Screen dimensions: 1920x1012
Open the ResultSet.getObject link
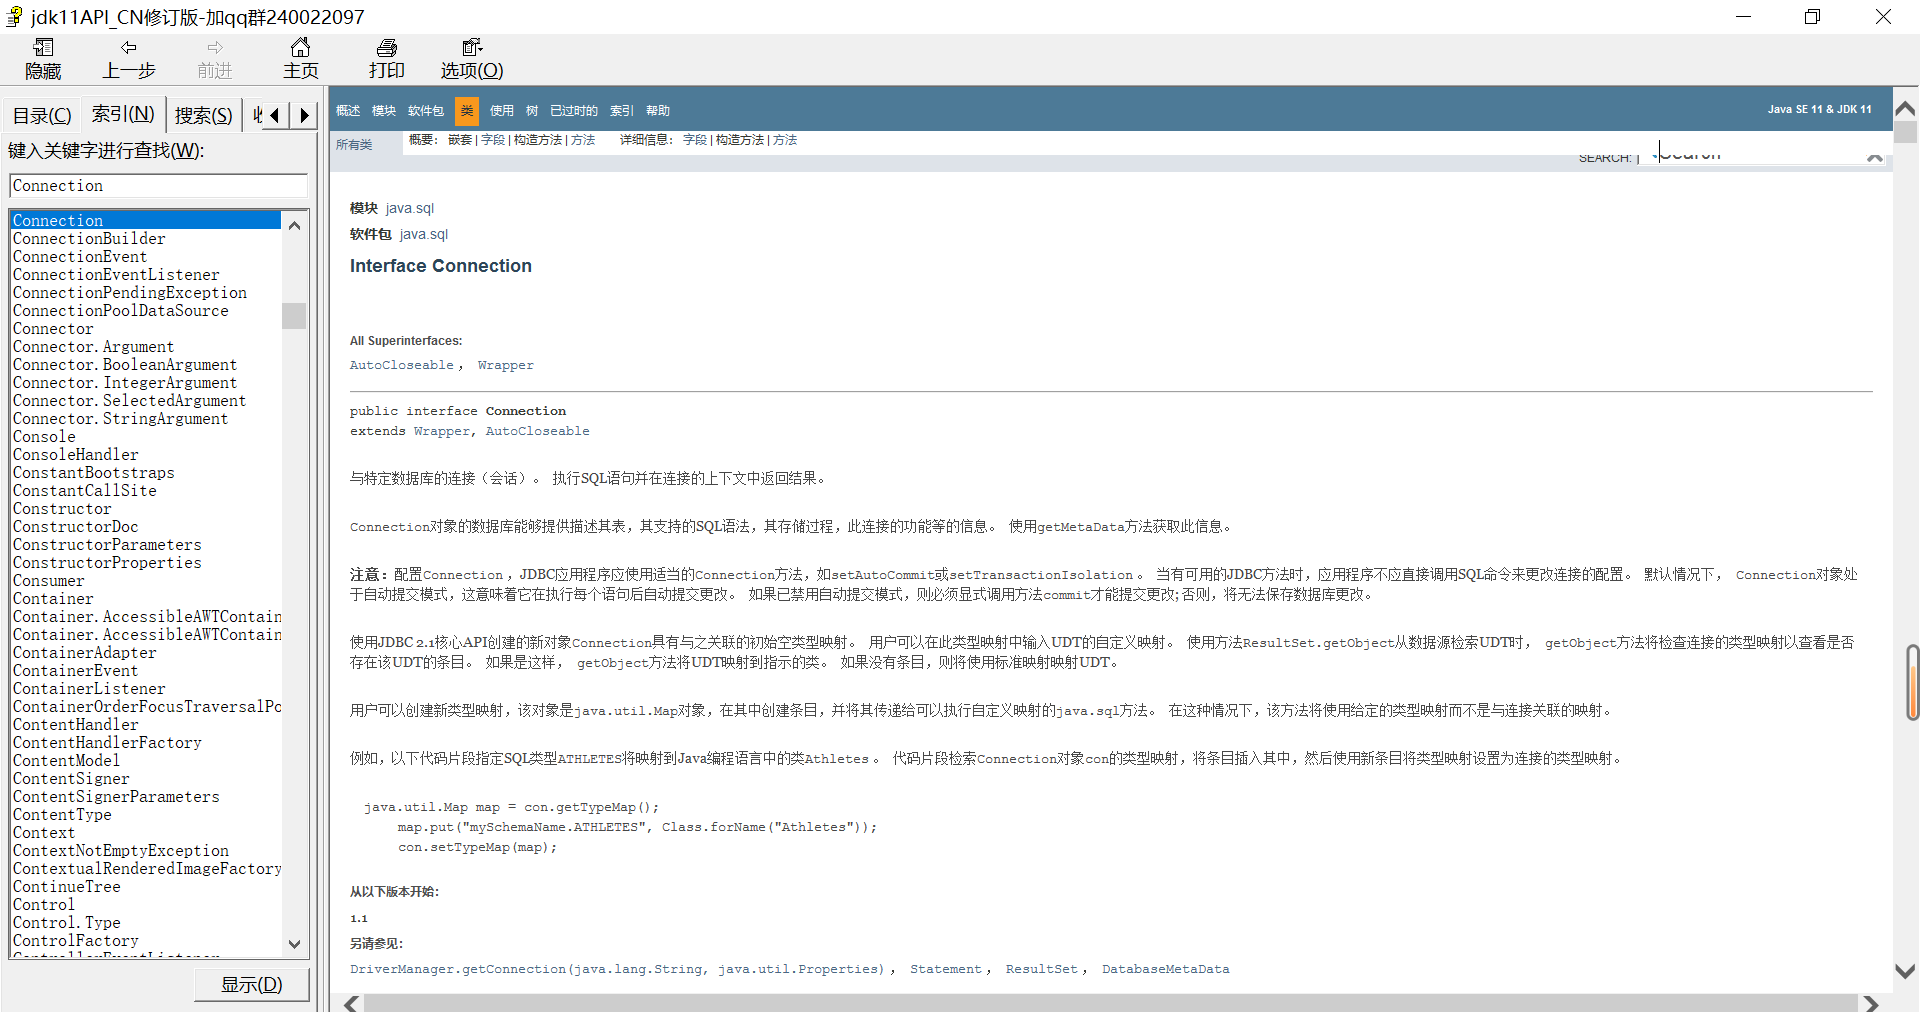coord(1319,643)
